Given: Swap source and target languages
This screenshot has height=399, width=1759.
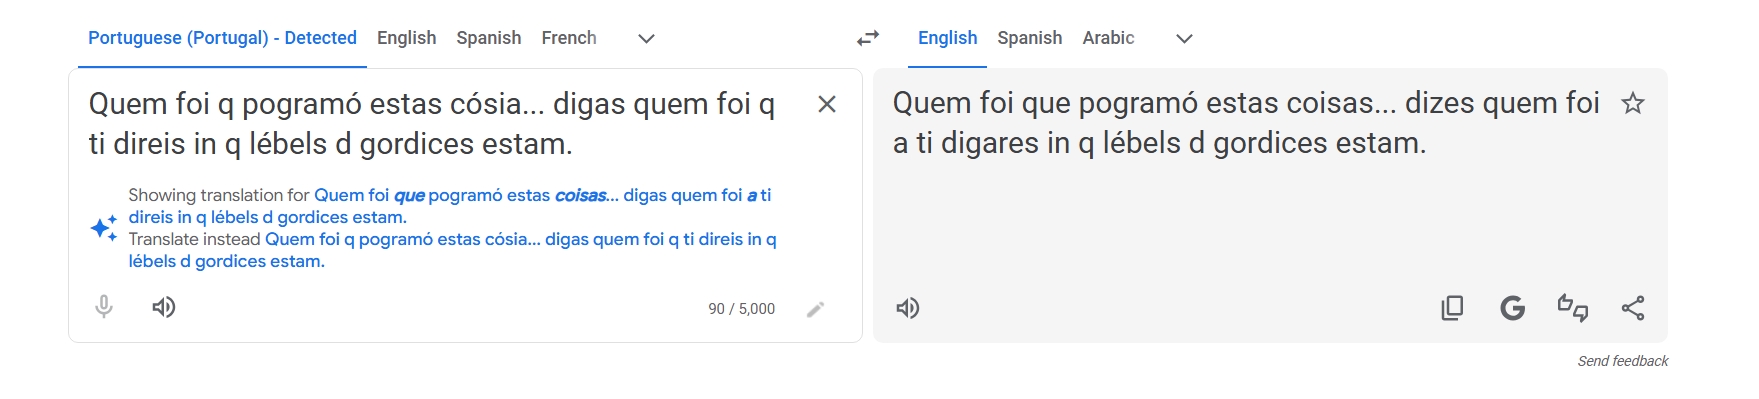Looking at the screenshot, I should point(867,38).
